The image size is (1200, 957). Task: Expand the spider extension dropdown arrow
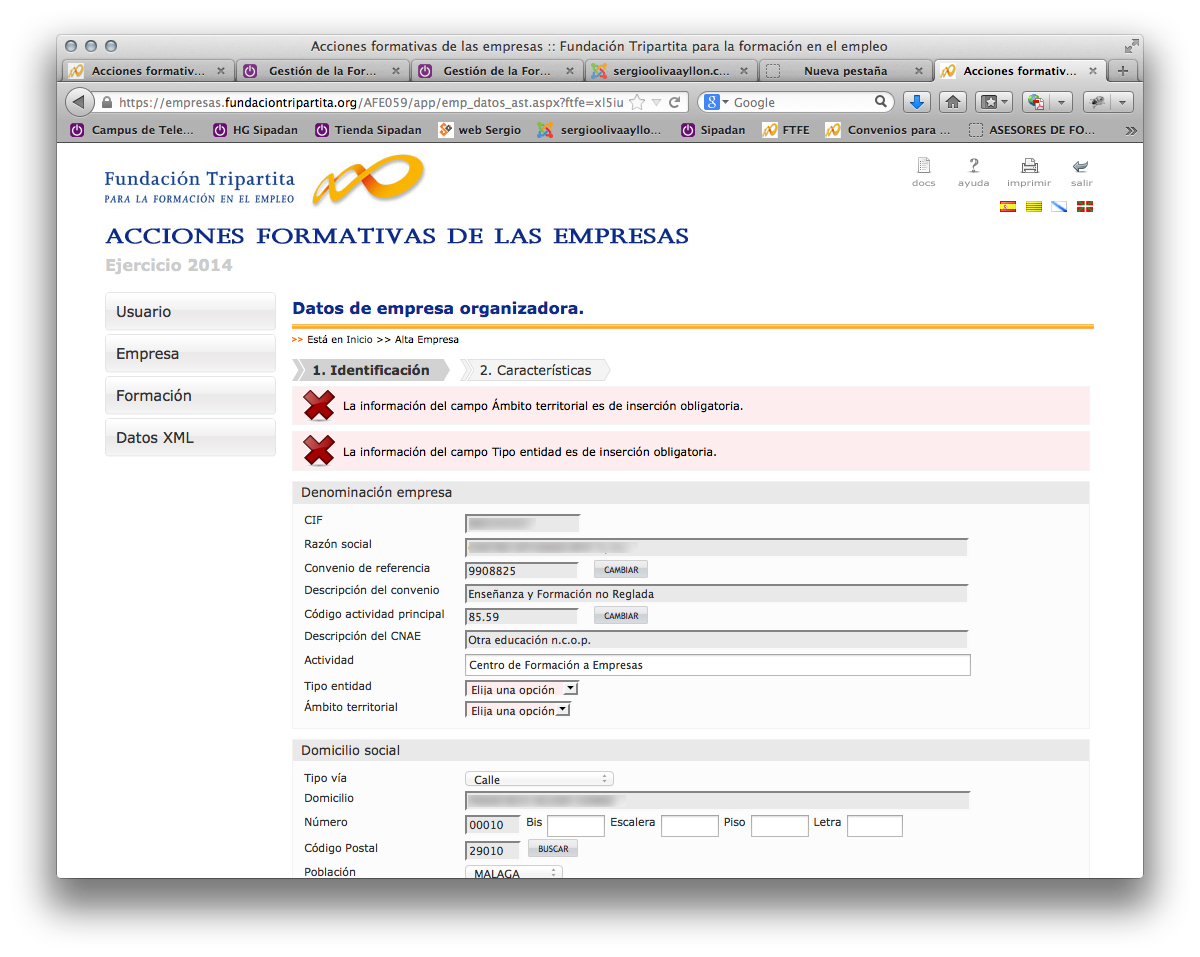pyautogui.click(x=1123, y=102)
